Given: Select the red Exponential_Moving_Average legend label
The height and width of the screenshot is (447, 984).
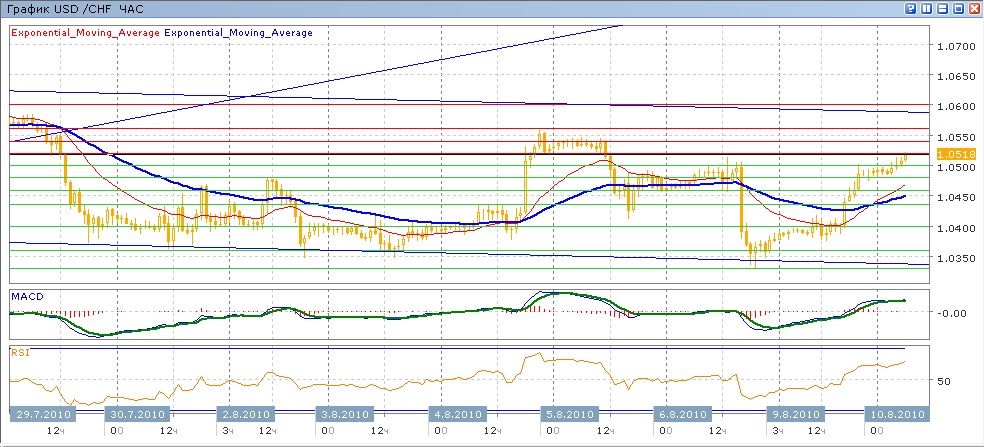Looking at the screenshot, I should click(x=84, y=32).
